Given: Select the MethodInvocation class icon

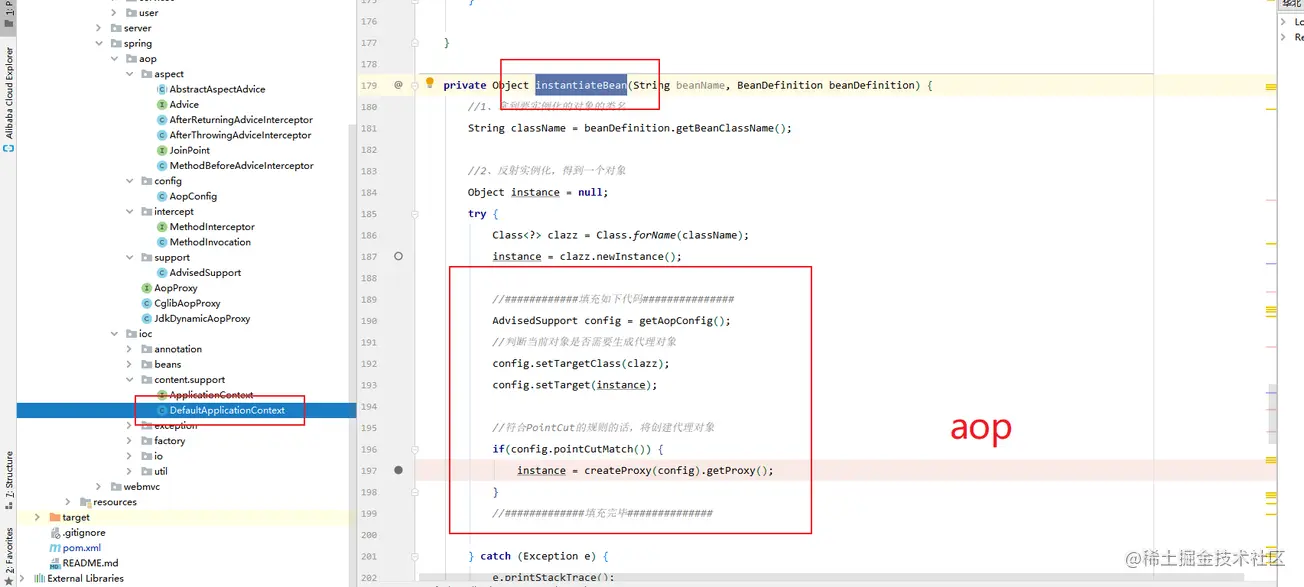Looking at the screenshot, I should (x=162, y=242).
